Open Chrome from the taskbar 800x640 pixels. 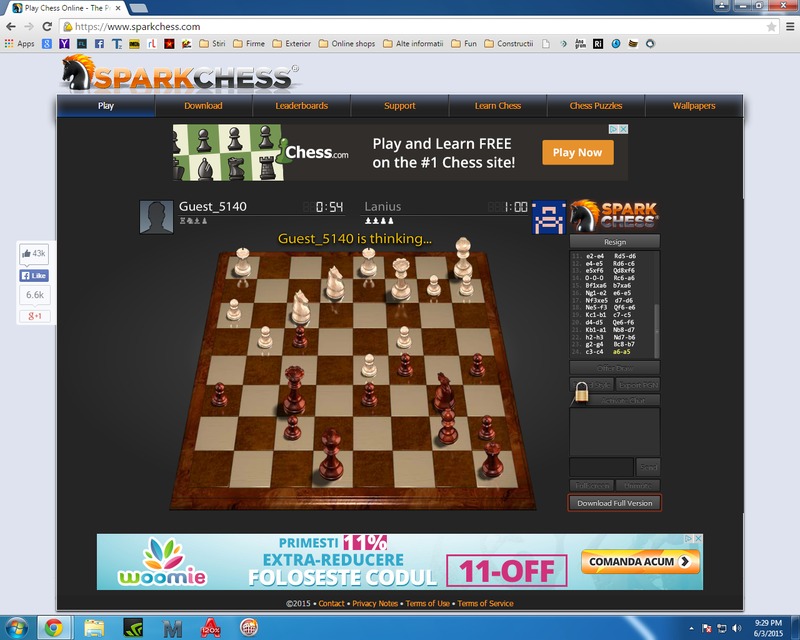(x=54, y=628)
